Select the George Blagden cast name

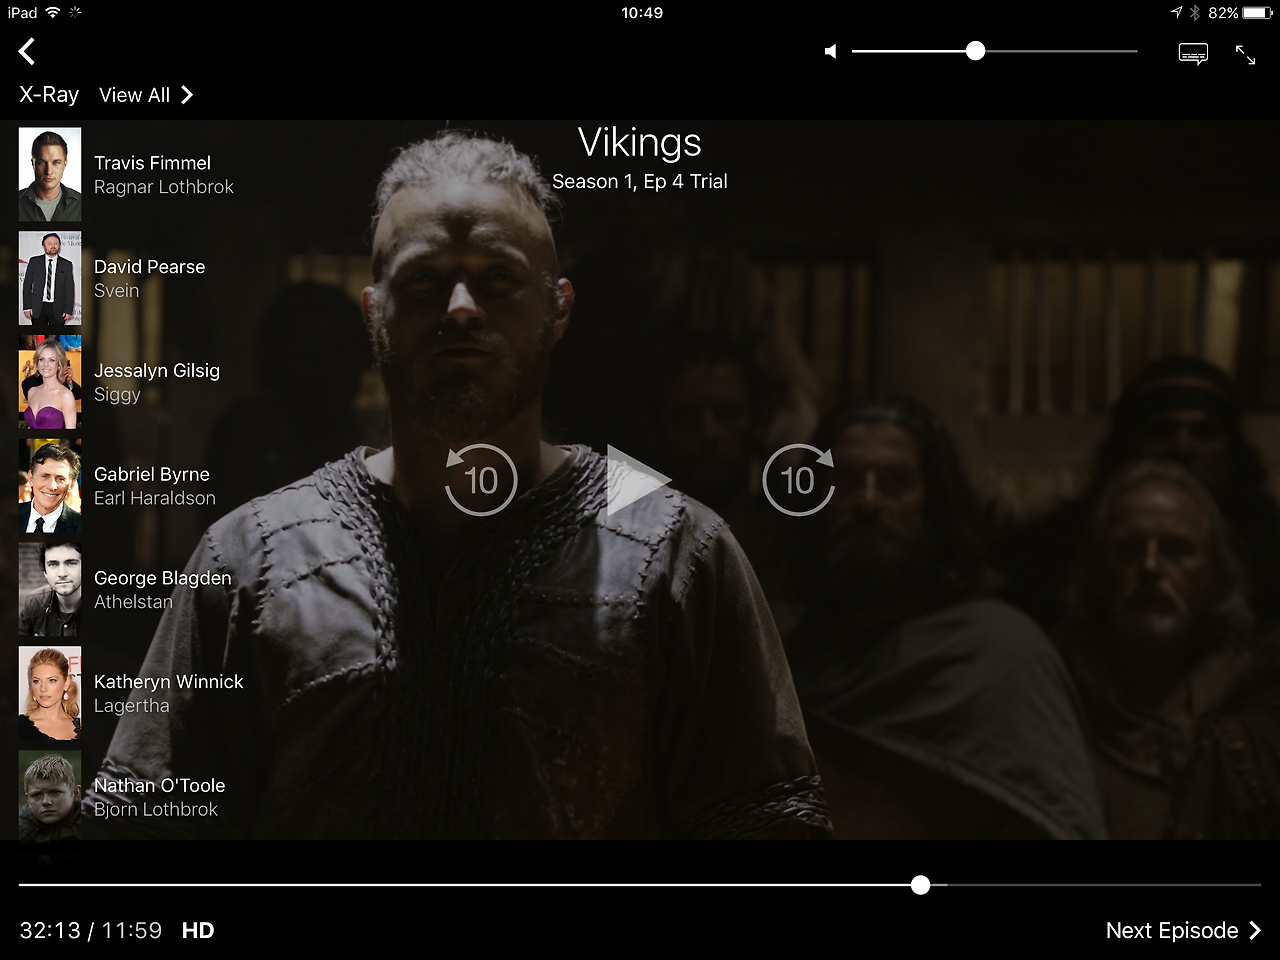162,579
